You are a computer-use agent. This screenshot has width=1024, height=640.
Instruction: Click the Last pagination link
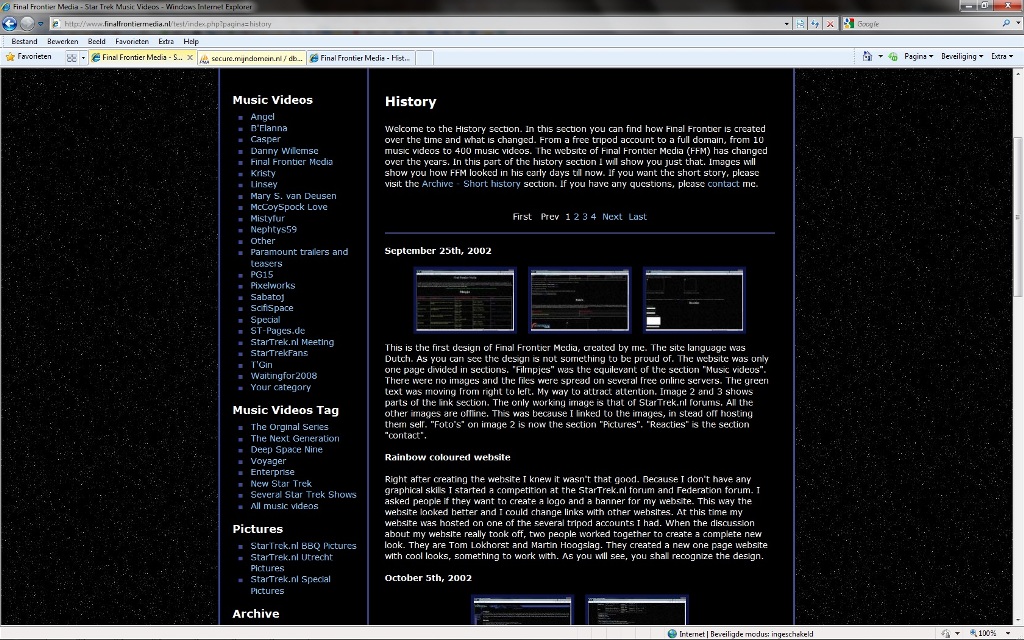637,217
